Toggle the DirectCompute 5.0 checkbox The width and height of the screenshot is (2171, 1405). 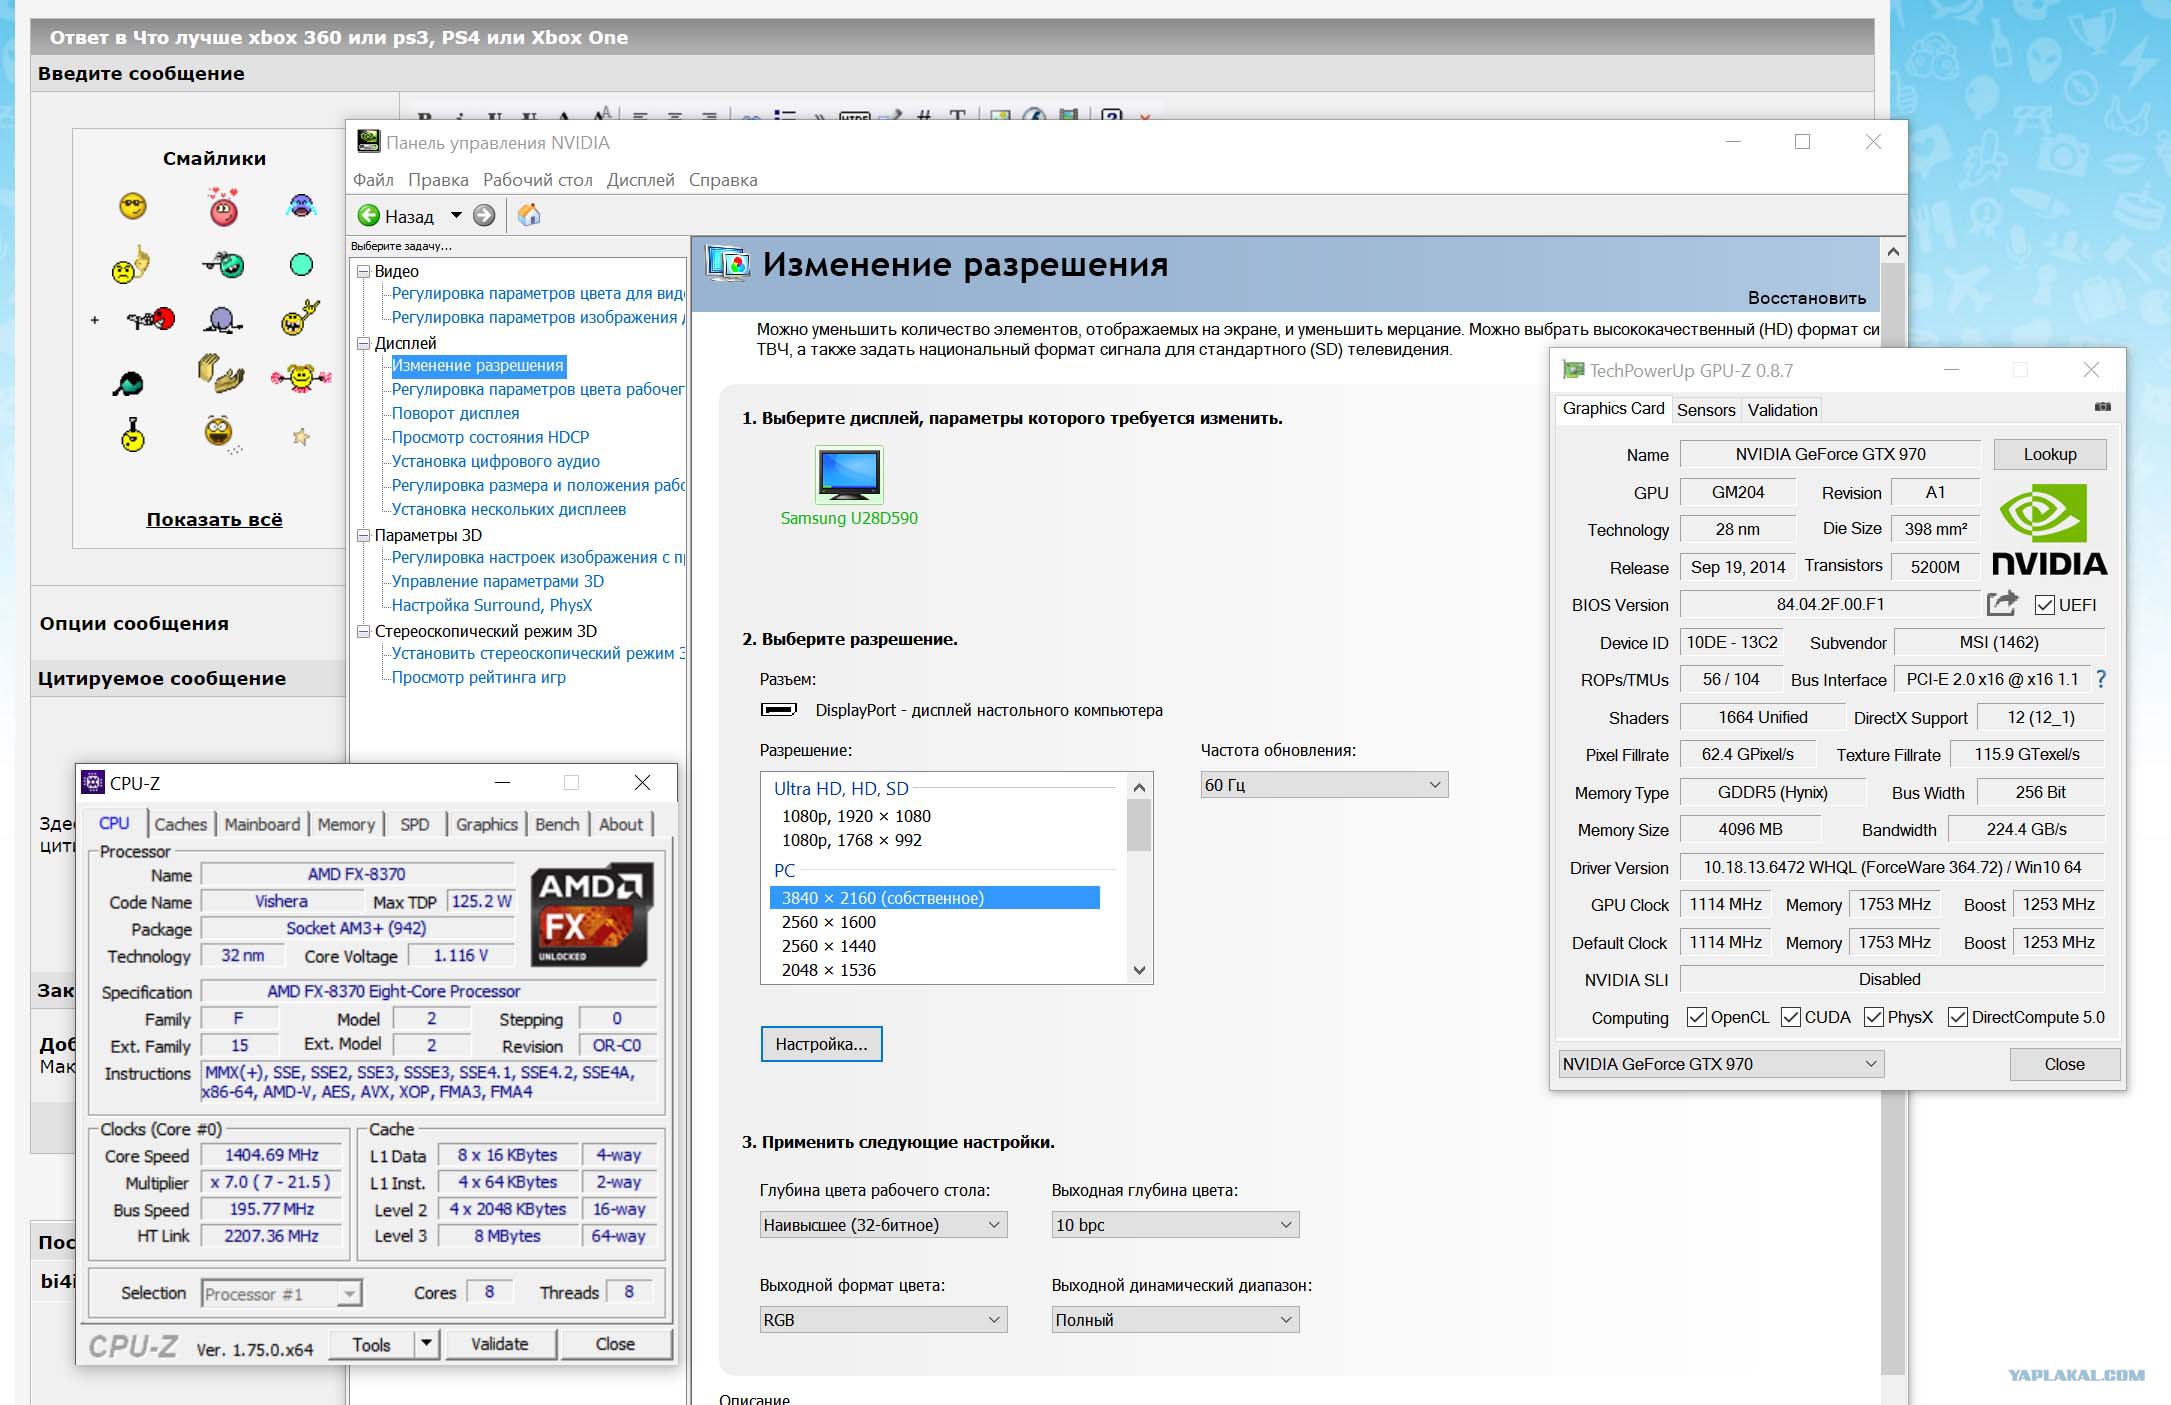[1958, 1017]
